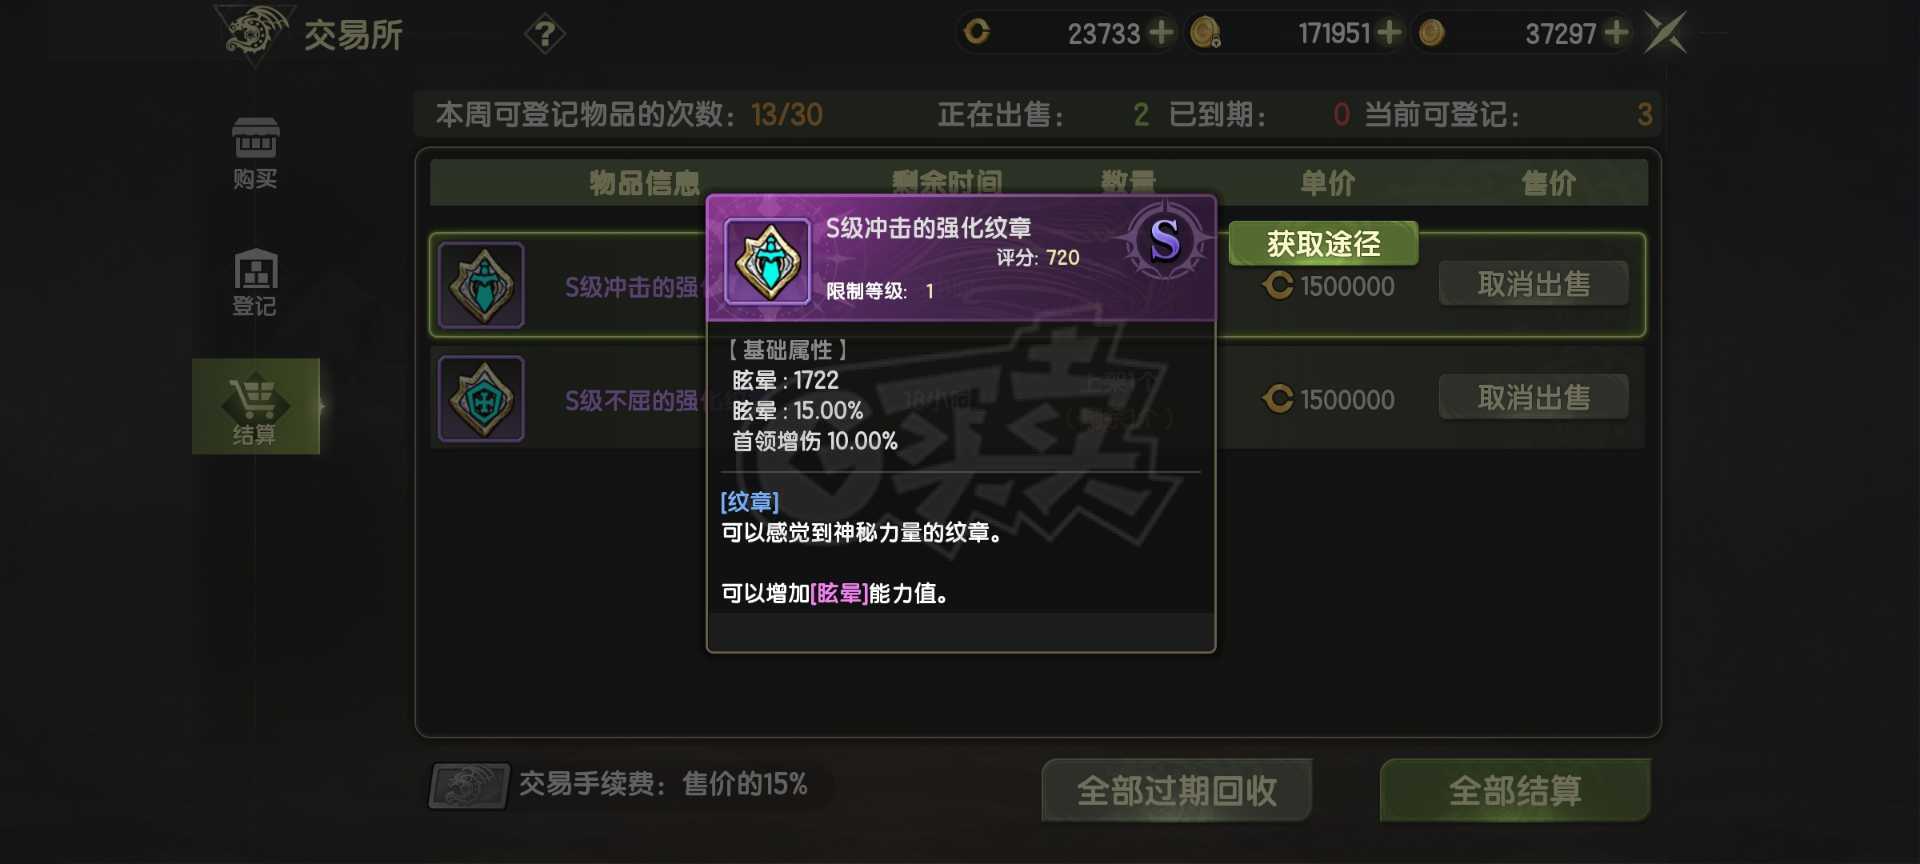Screen dimensions: 1920x864
Task: Add more of the 37297 gold coins
Action: pyautogui.click(x=1616, y=33)
